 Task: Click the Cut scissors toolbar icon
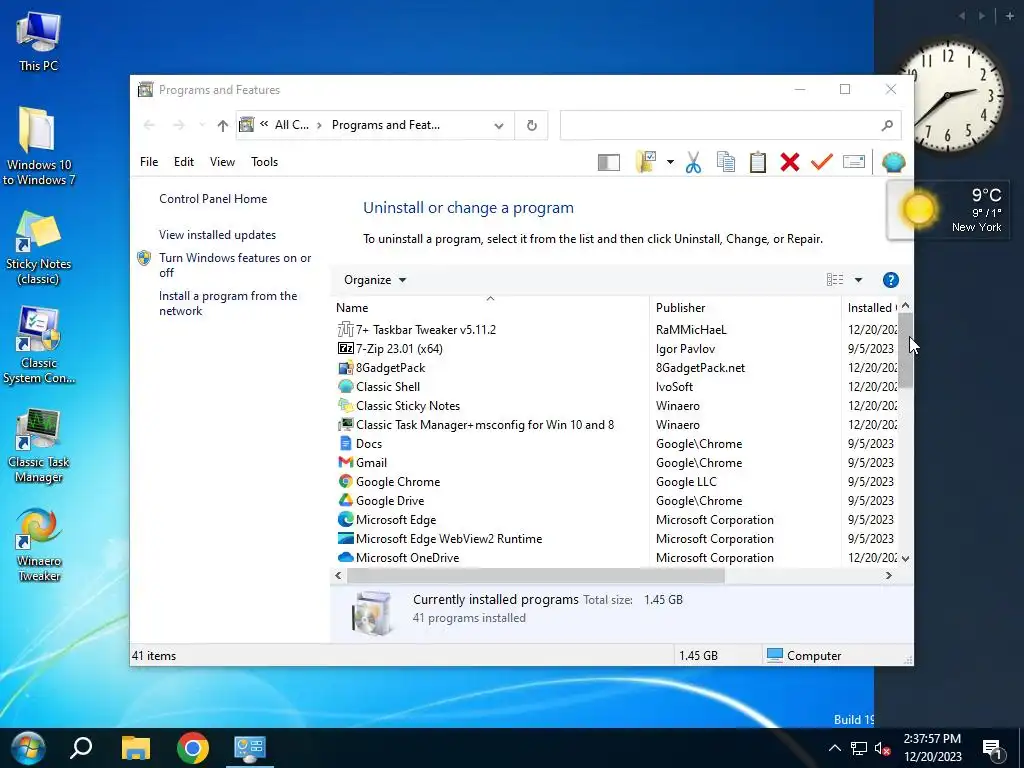click(x=693, y=162)
